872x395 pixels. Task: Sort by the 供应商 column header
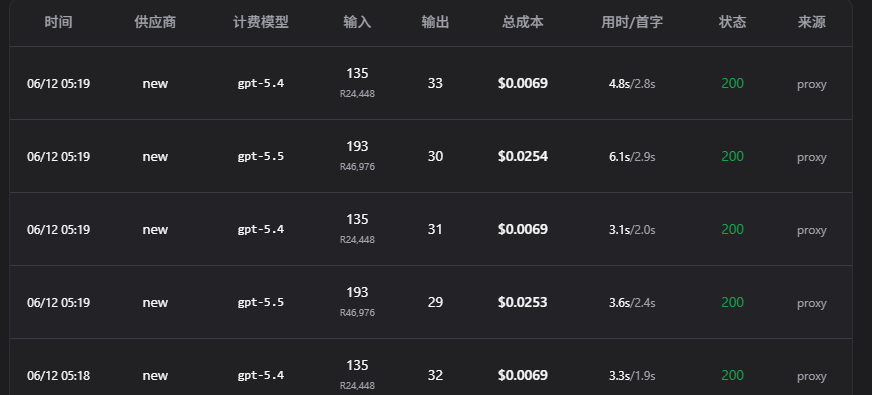click(x=155, y=22)
